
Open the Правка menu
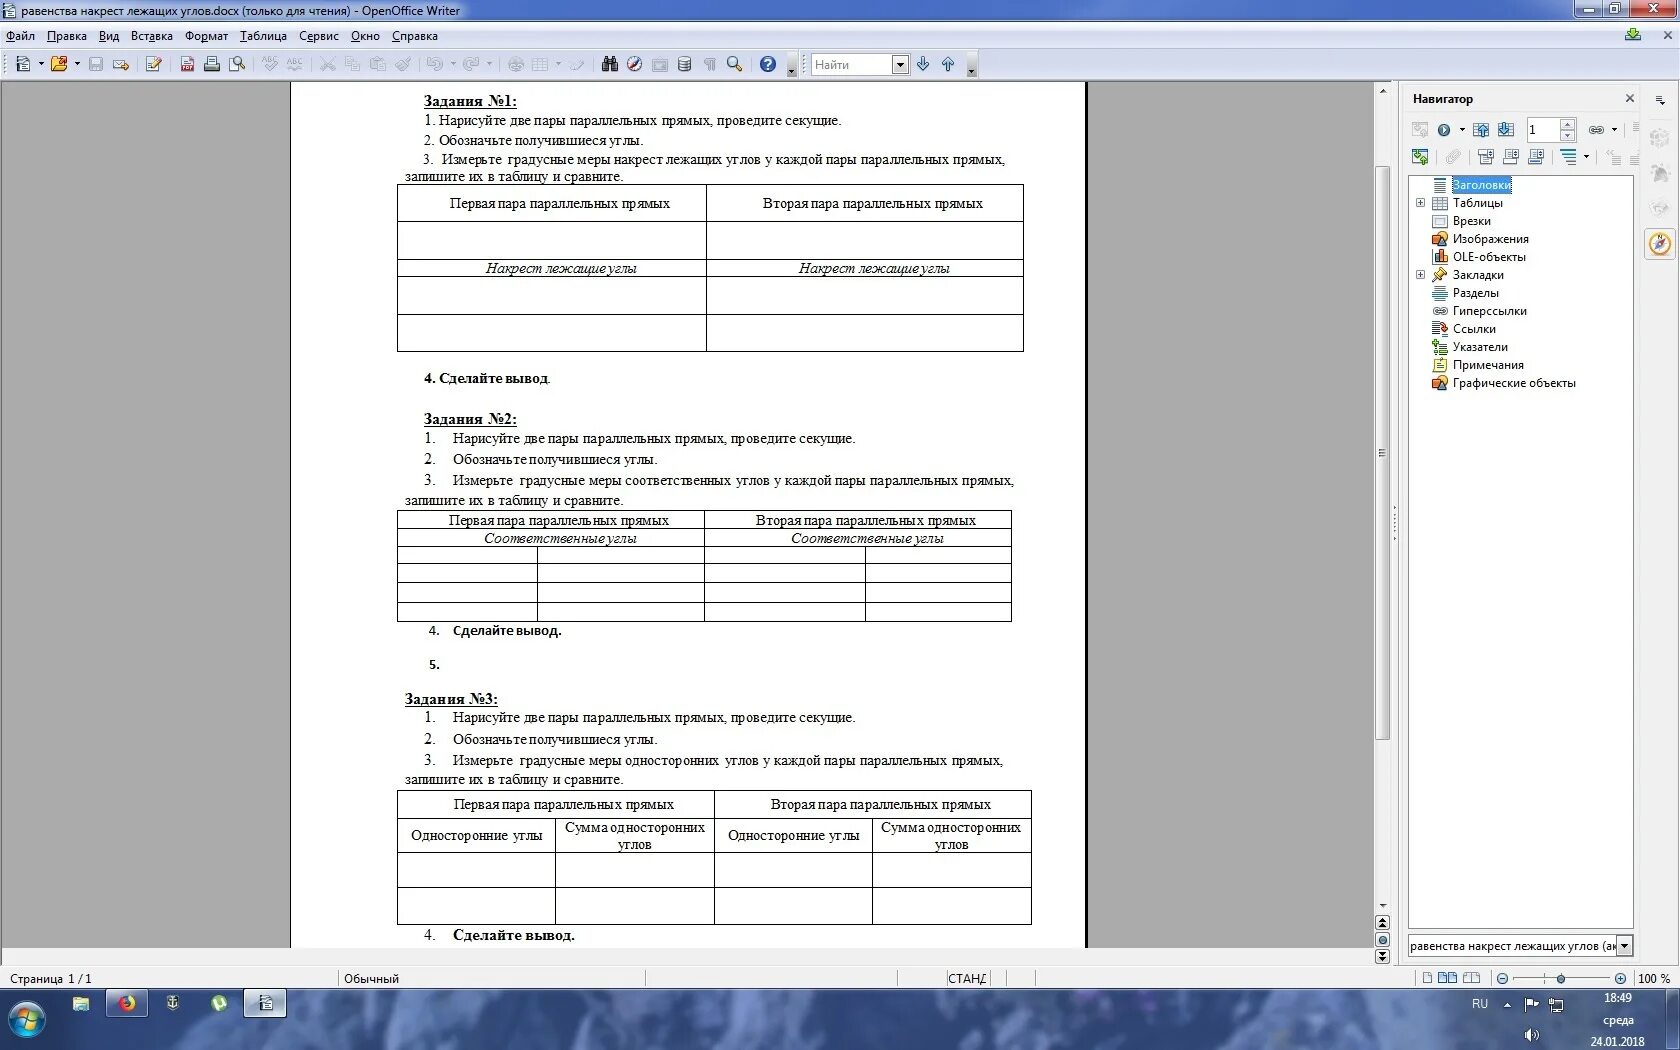[66, 36]
